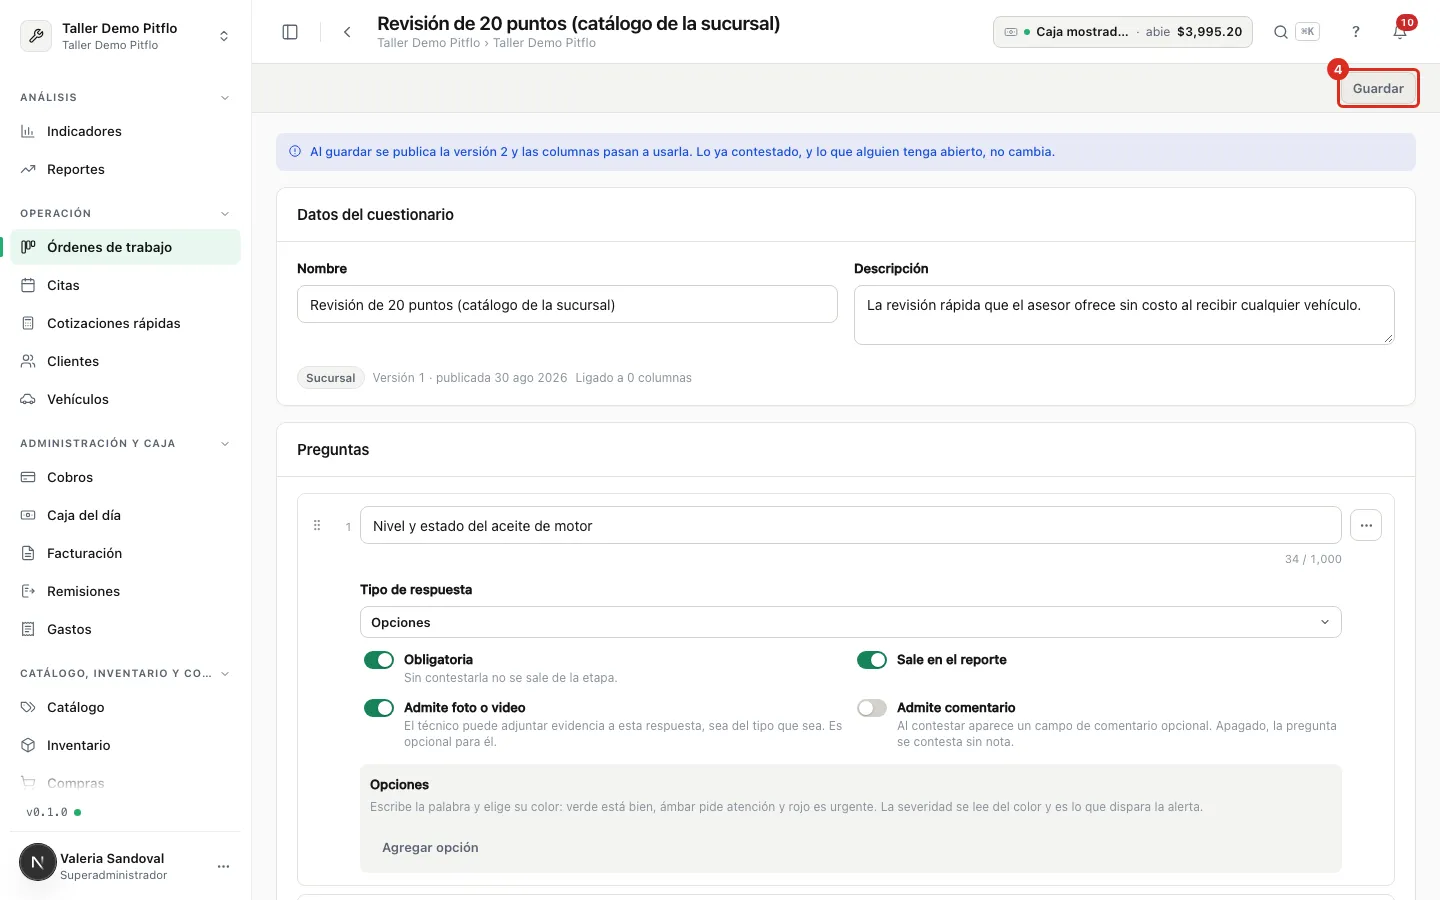The image size is (1440, 900).
Task: Open the Remisiones page
Action: pos(126,591)
